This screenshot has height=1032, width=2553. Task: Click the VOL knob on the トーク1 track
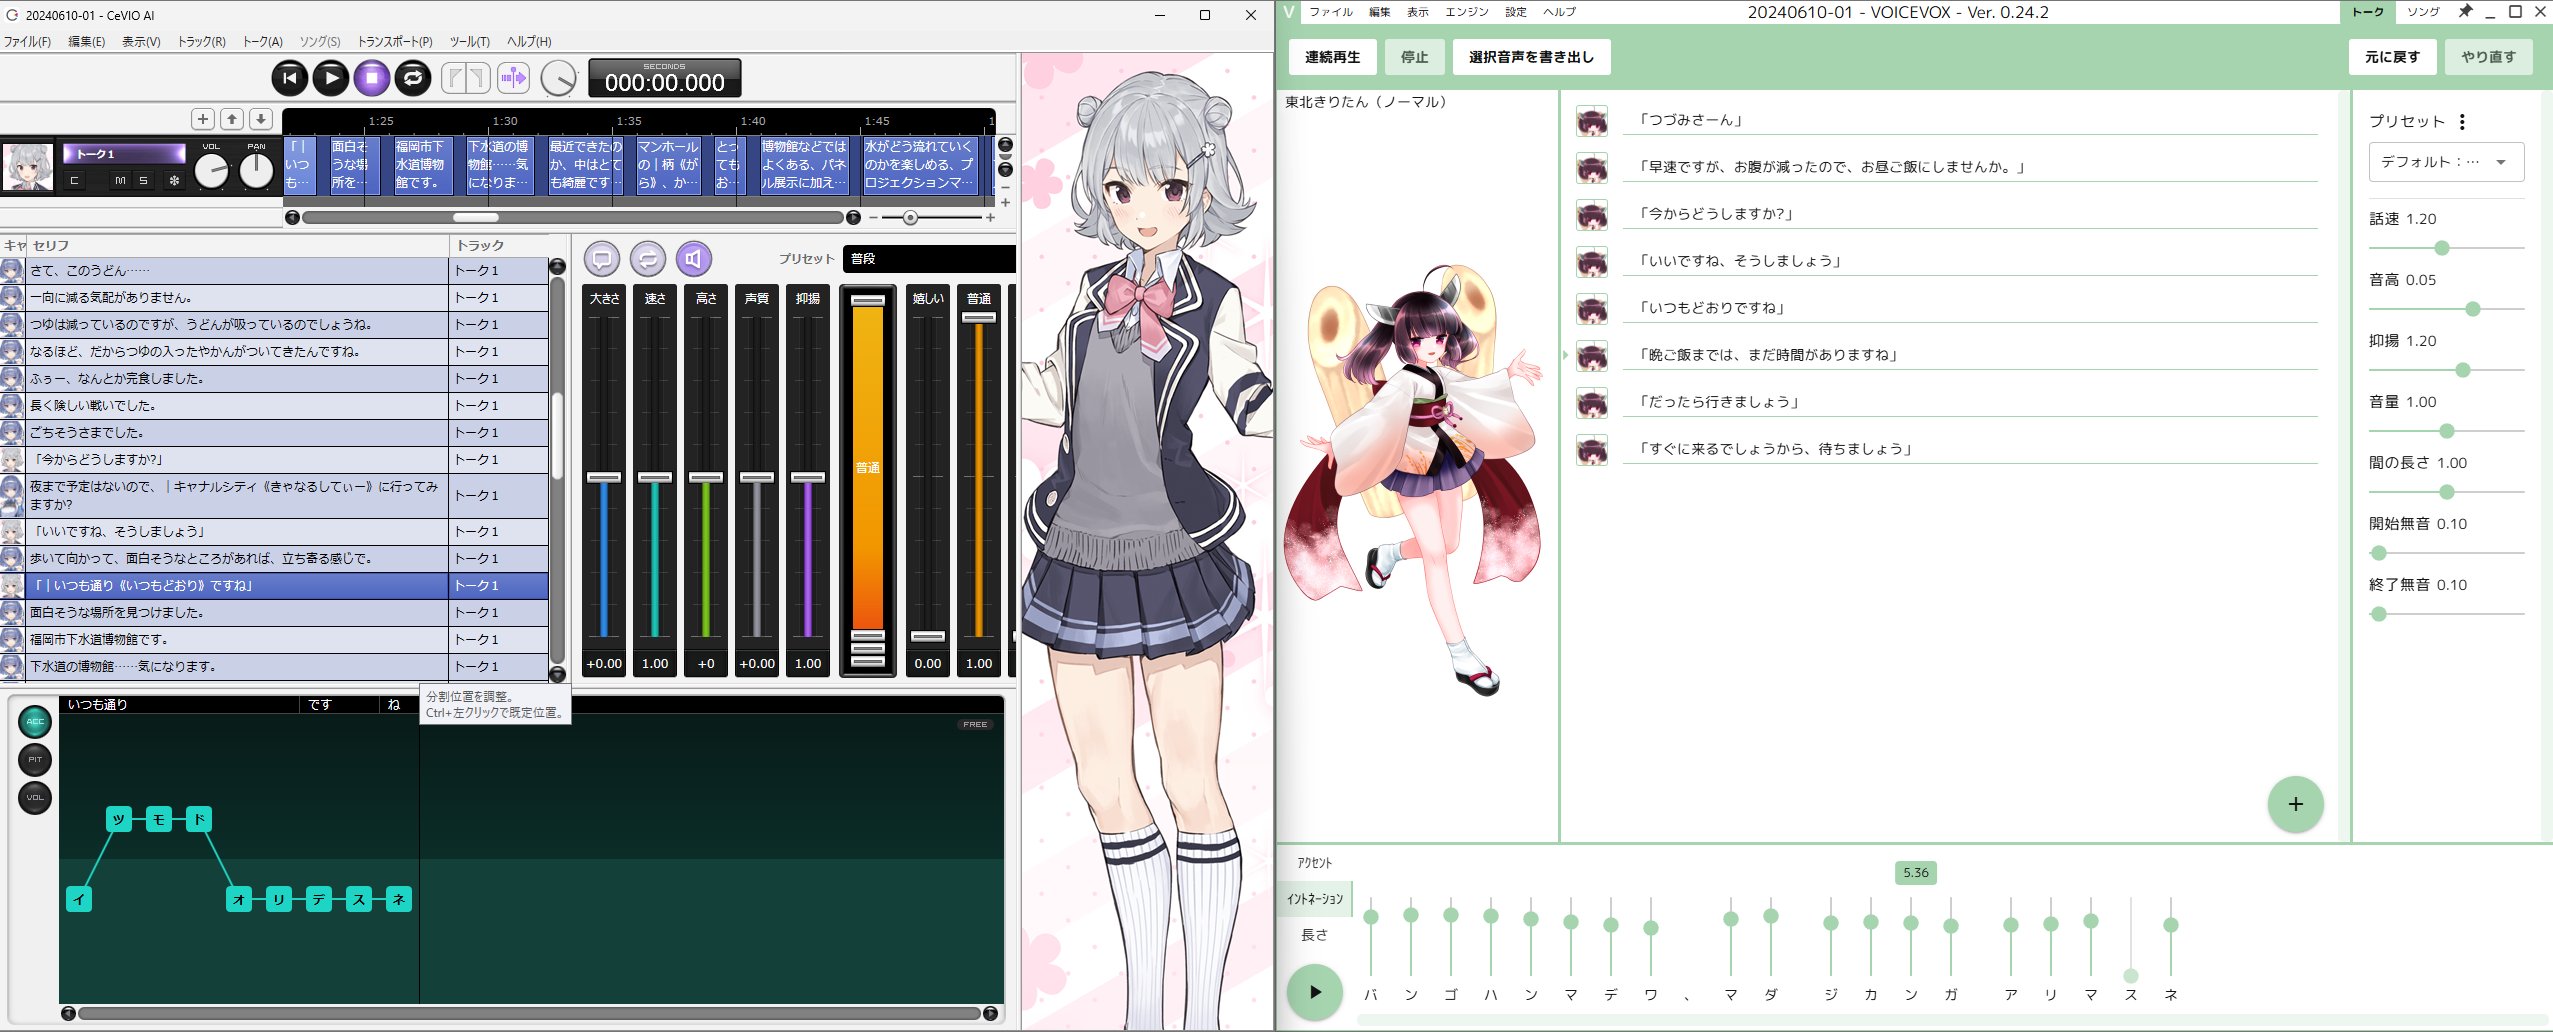click(x=211, y=171)
